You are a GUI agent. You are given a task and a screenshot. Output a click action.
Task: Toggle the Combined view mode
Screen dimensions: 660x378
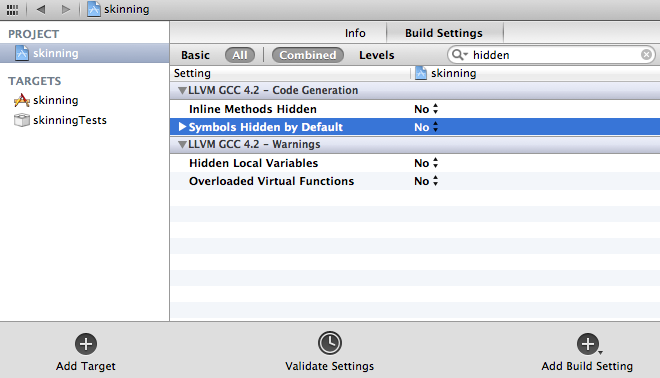tap(308, 55)
